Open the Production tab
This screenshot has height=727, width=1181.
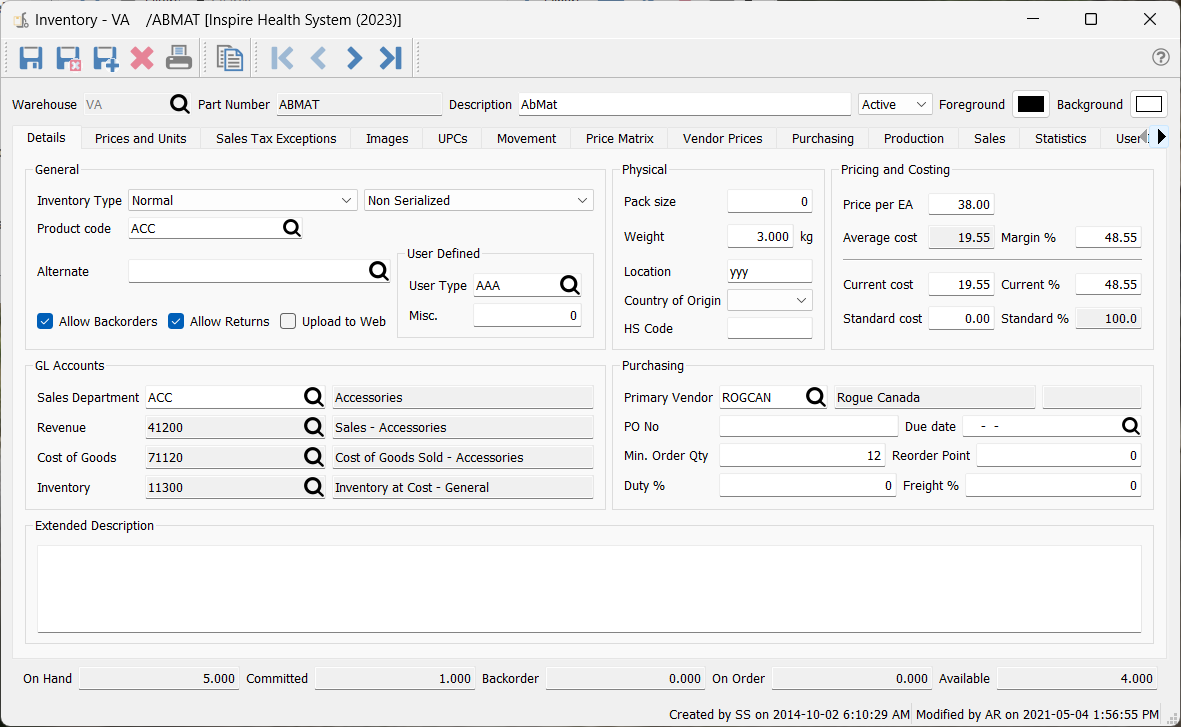tap(914, 139)
